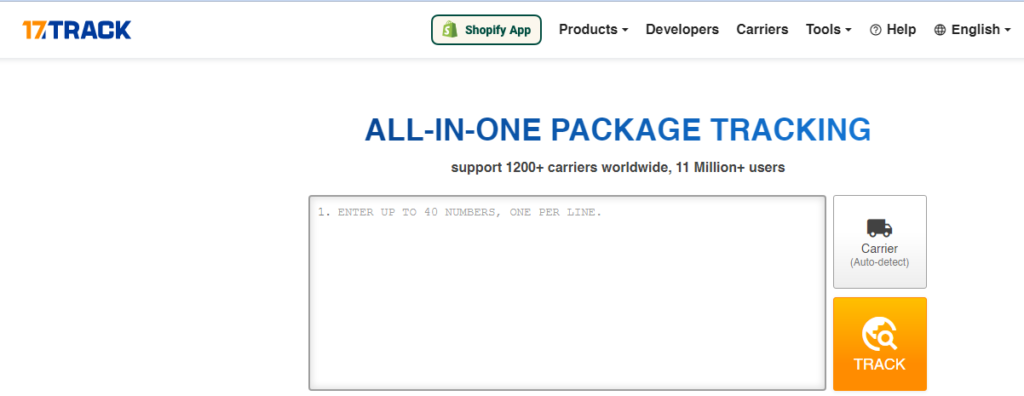Click the orange TRACK button
Screen dimensions: 1024x396
(x=880, y=344)
